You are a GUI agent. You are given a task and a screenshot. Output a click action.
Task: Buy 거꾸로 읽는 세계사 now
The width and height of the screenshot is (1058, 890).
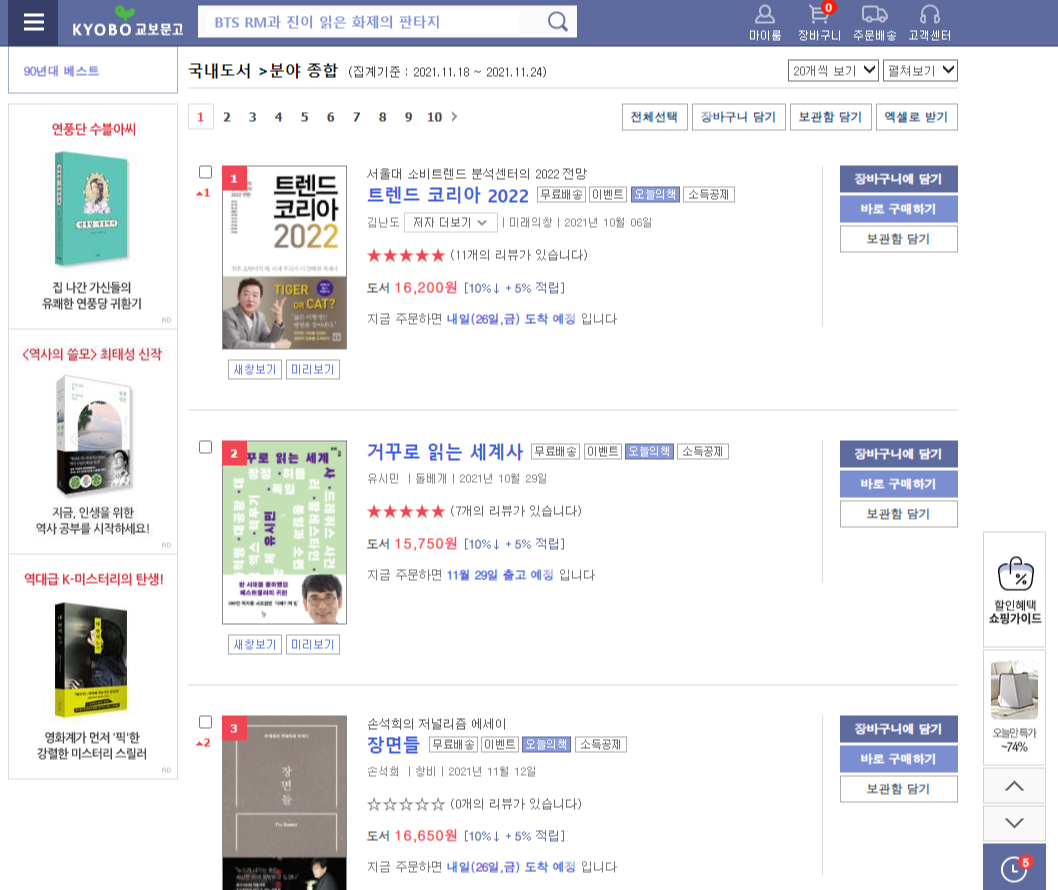(898, 484)
